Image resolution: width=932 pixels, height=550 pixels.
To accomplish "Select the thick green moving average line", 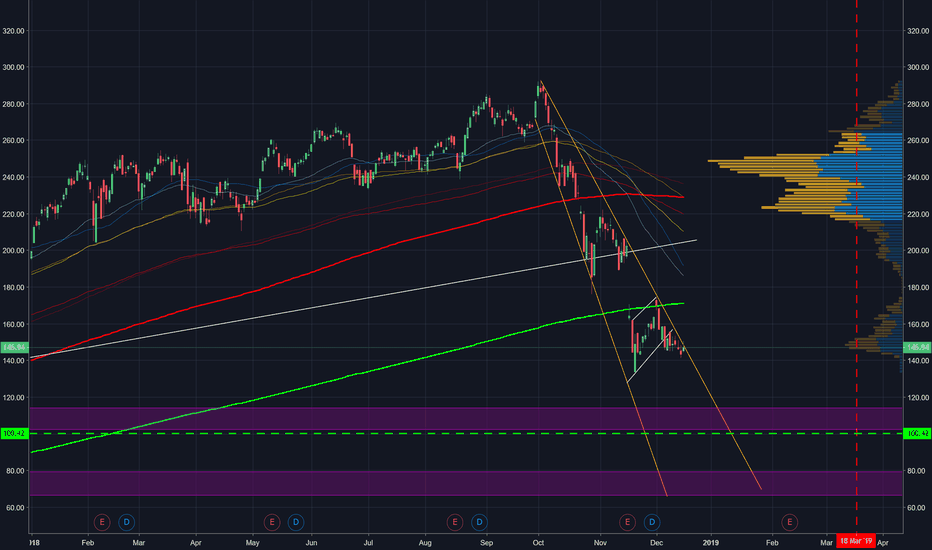I will tap(357, 375).
